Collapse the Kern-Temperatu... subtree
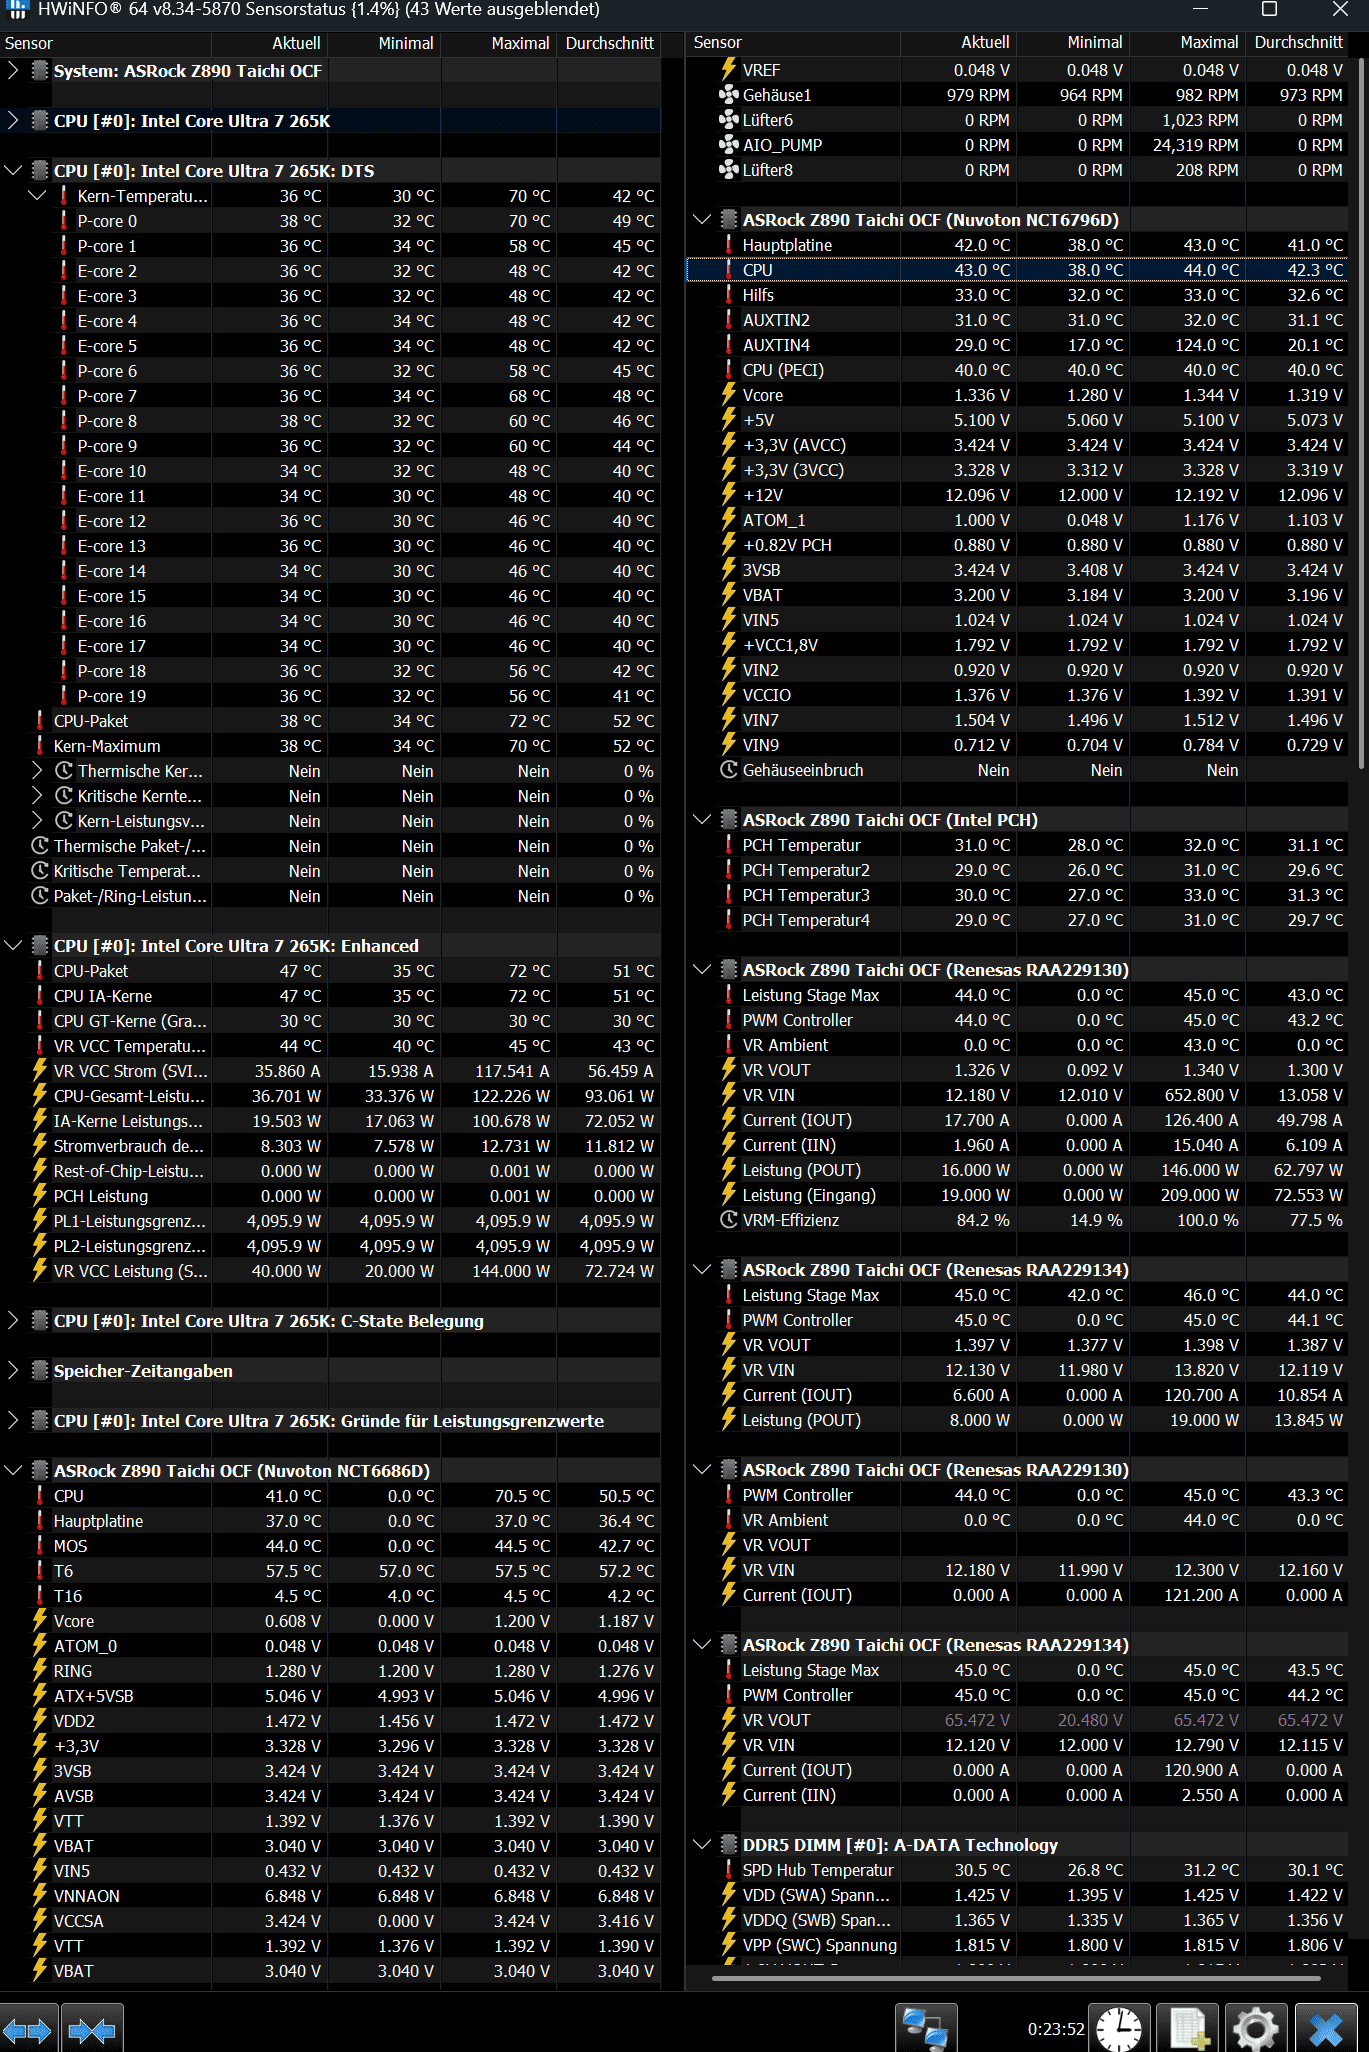 [x=37, y=196]
